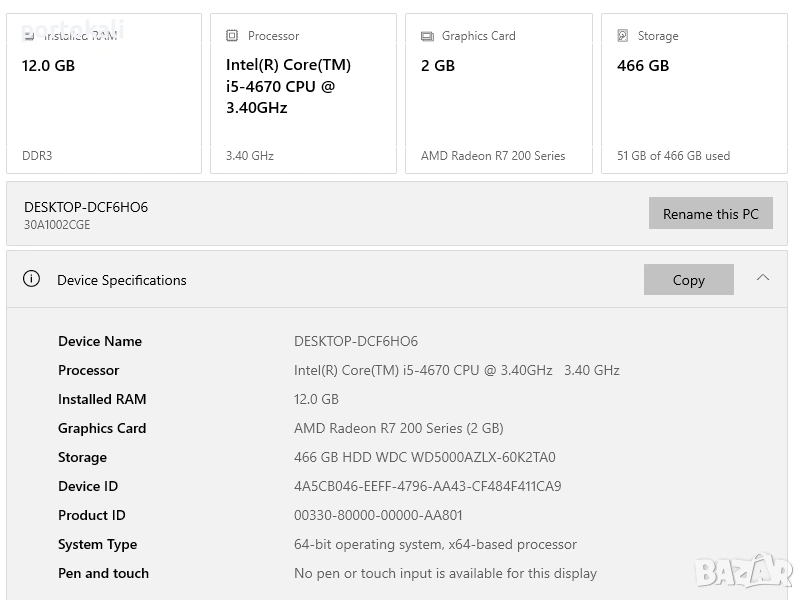Collapse the Device Specifications section chevron

[763, 278]
